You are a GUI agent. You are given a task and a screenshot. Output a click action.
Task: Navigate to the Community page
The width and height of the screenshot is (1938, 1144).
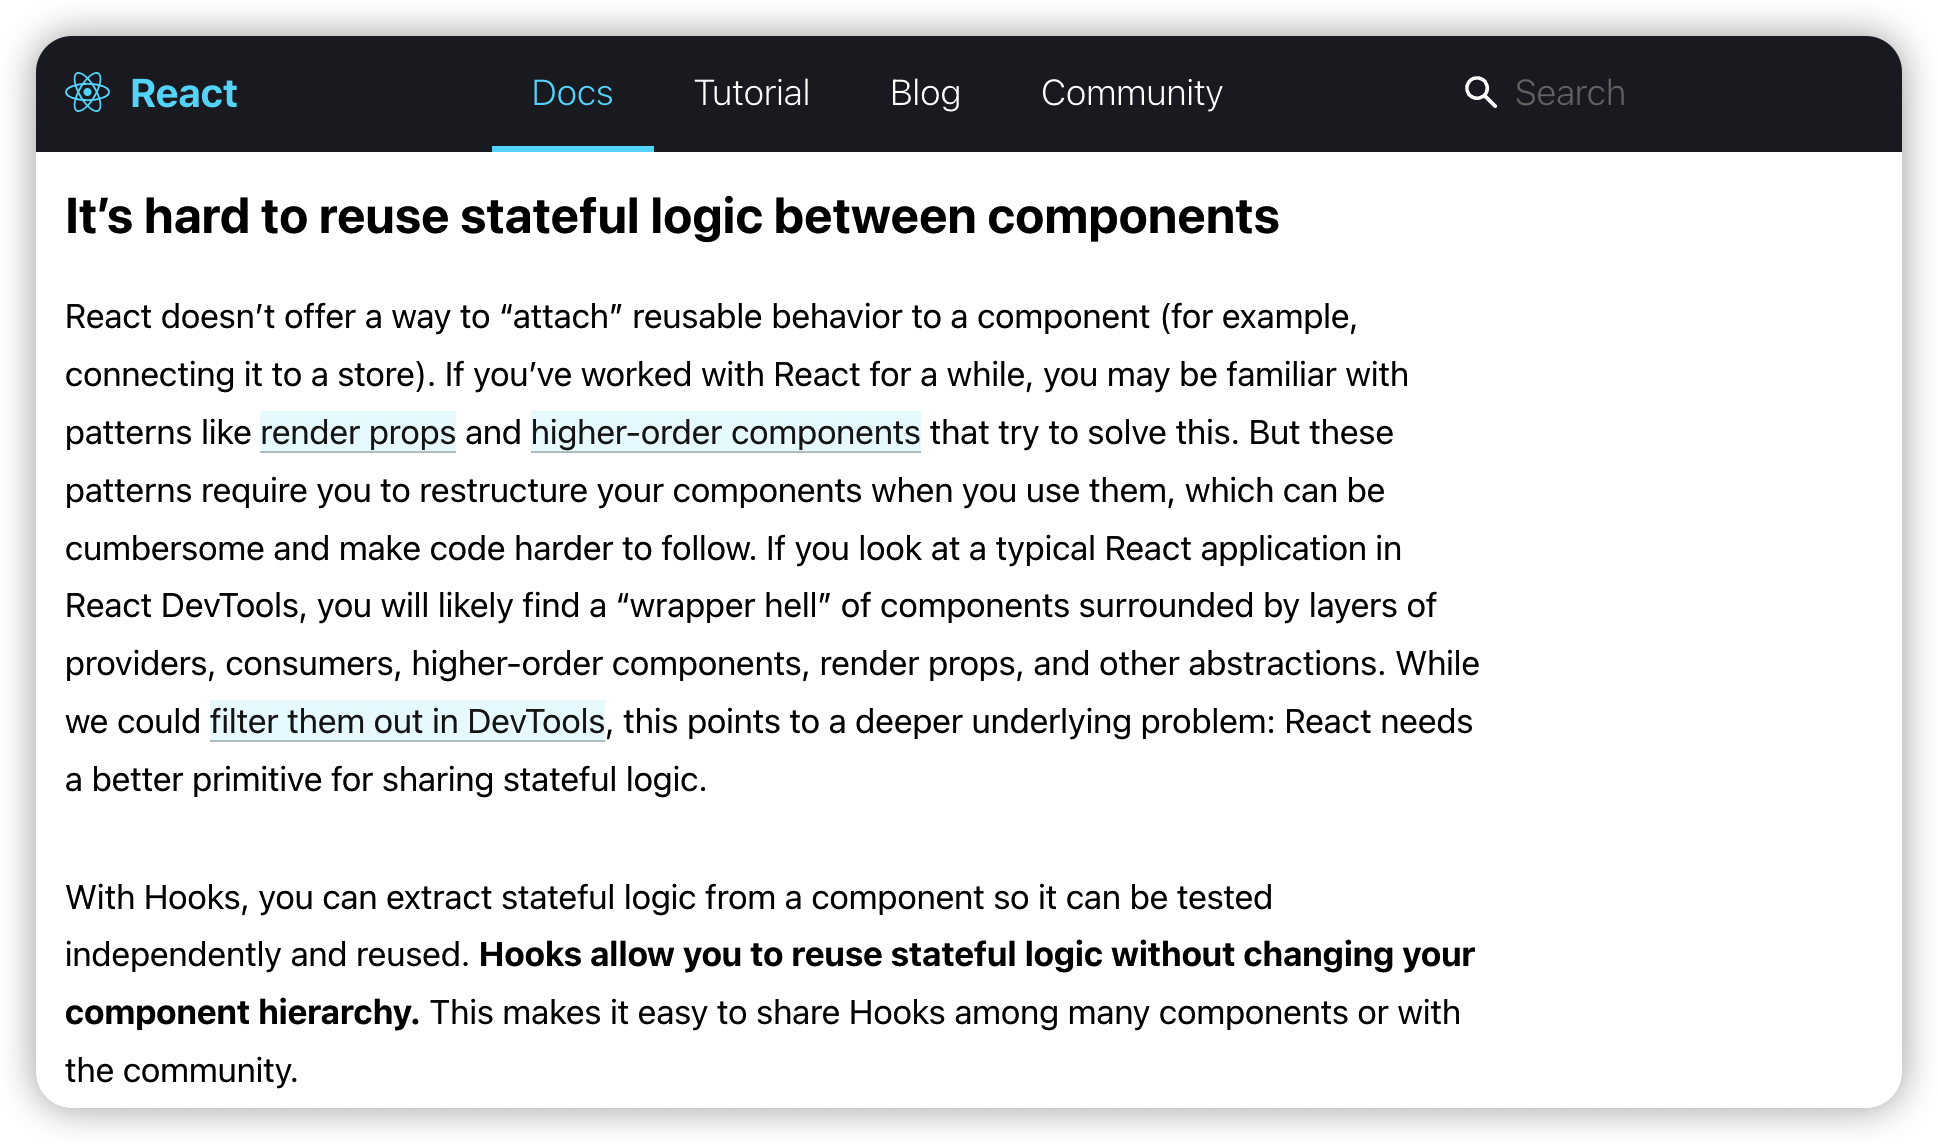(1131, 93)
